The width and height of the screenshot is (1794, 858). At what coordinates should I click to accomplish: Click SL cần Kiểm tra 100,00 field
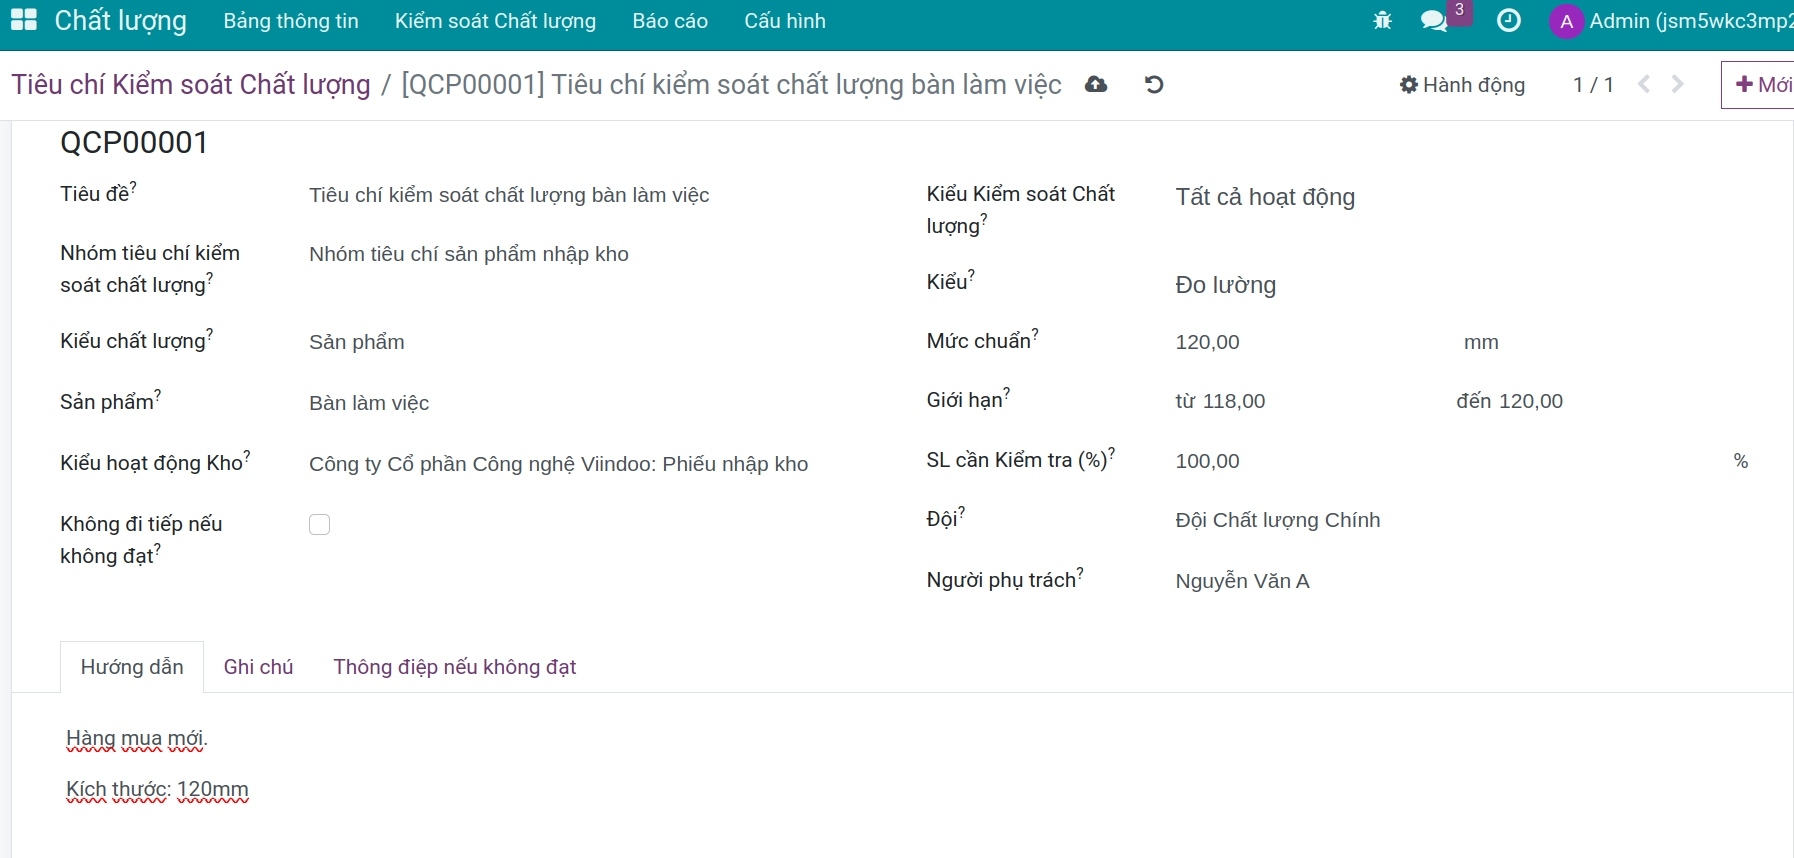point(1450,461)
